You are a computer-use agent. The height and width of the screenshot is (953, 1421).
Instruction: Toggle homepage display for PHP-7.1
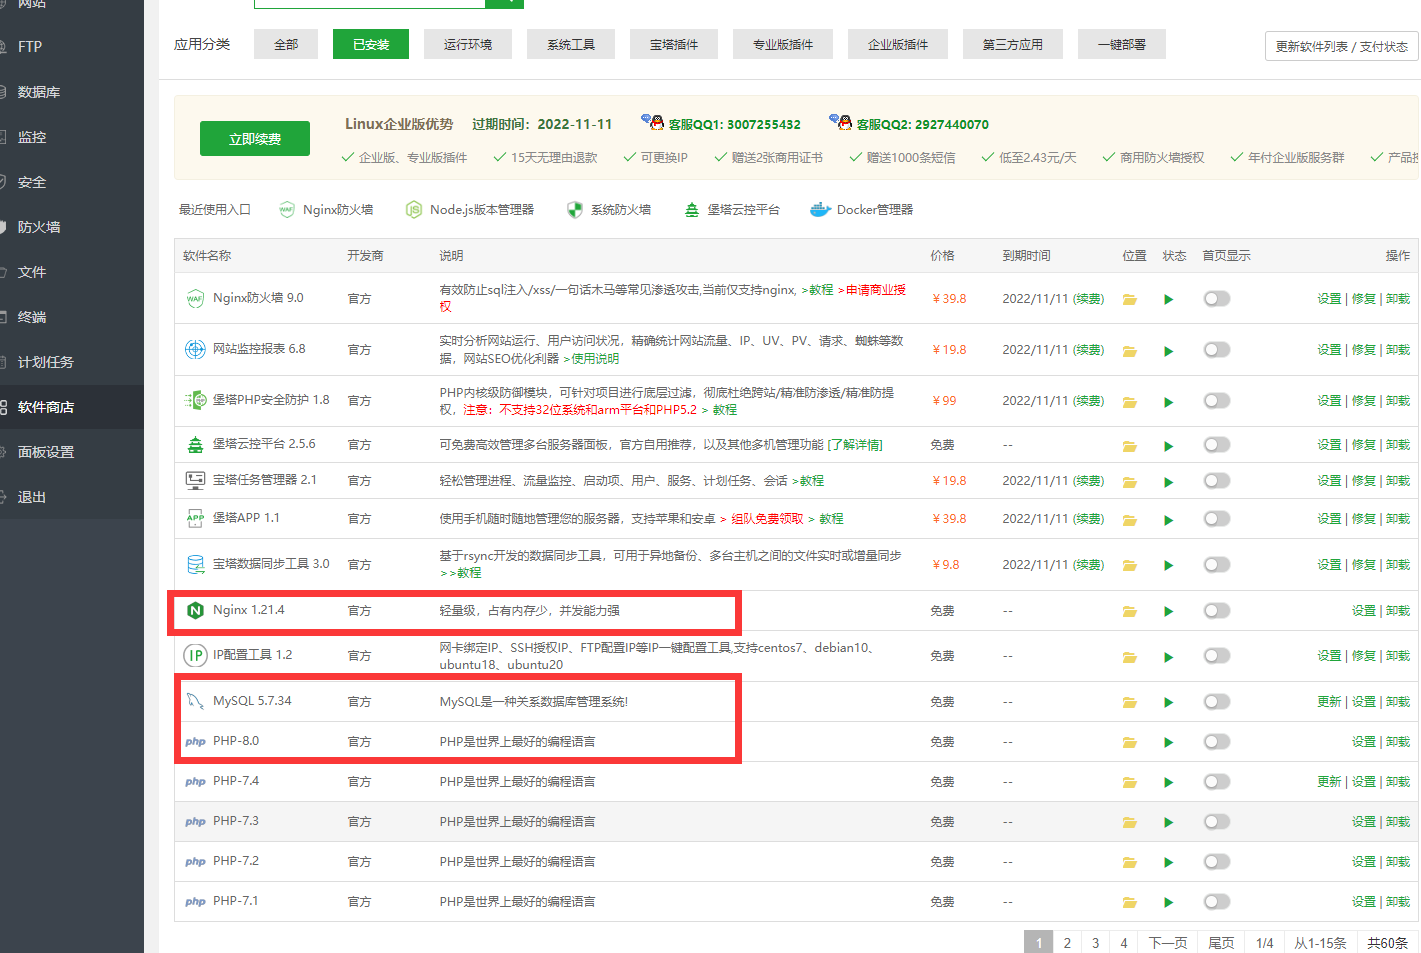pyautogui.click(x=1217, y=902)
